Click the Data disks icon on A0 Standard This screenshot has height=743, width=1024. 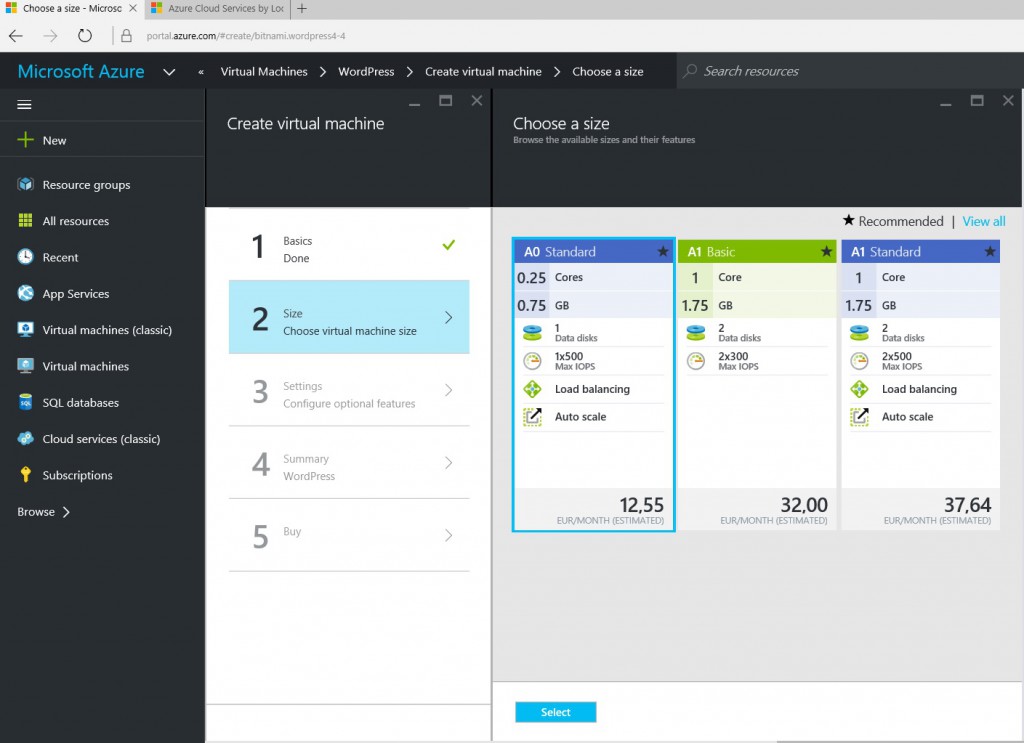[x=533, y=333]
